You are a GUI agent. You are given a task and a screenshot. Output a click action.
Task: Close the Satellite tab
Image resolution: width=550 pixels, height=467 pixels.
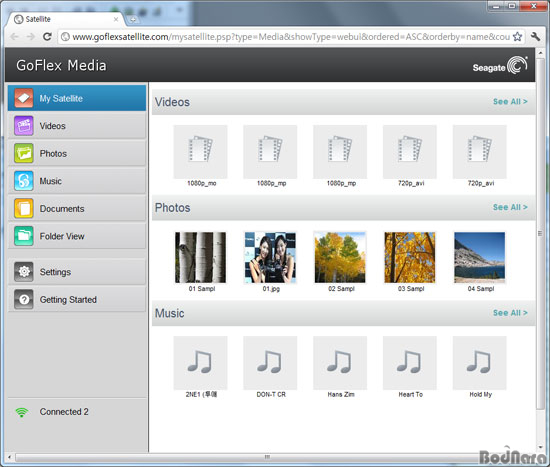tap(116, 19)
